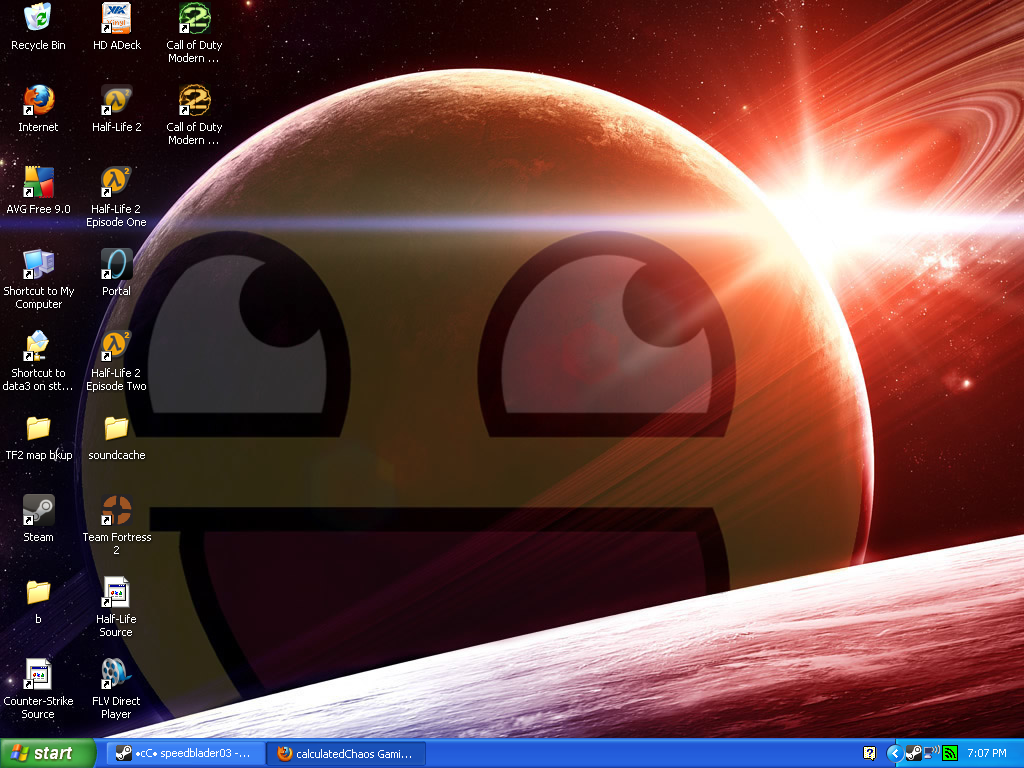This screenshot has height=768, width=1024.
Task: Click the green wireless signal tray icon
Action: click(x=950, y=753)
